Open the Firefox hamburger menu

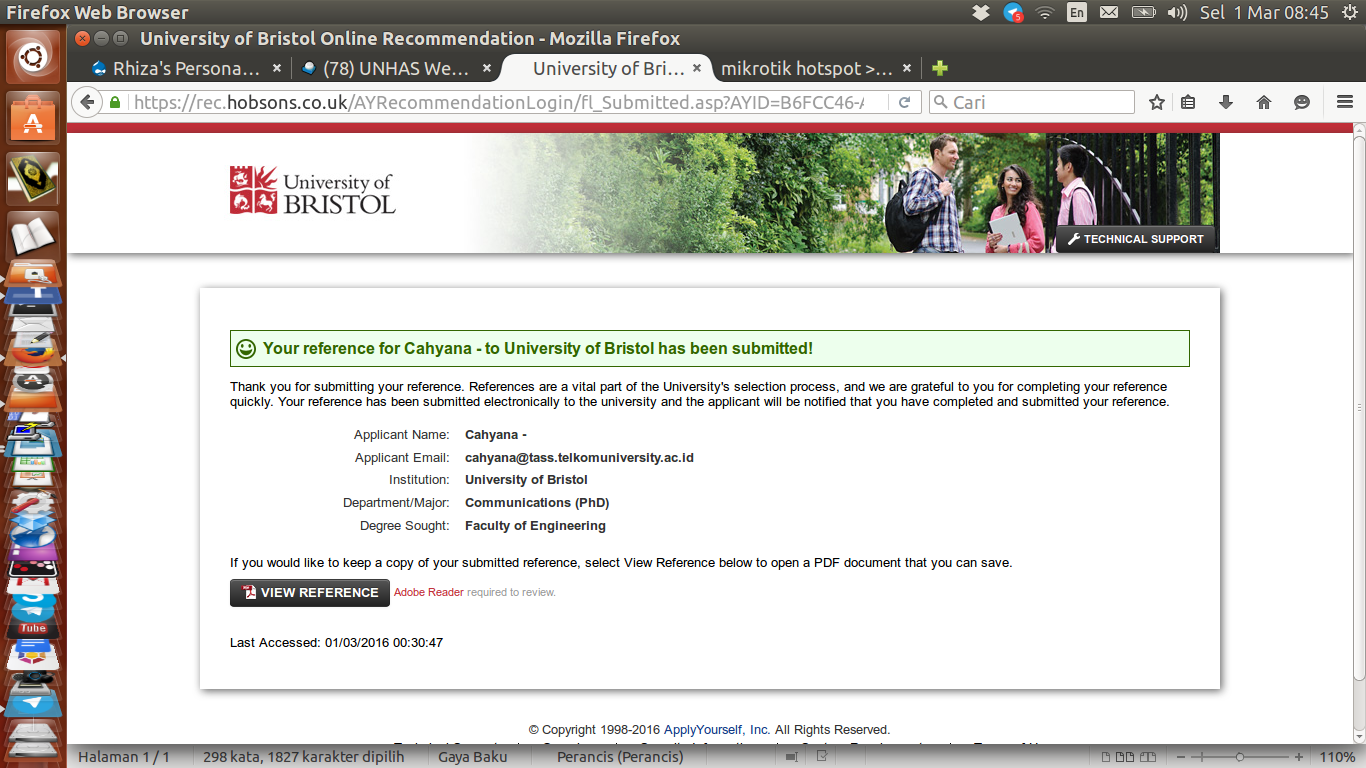tap(1345, 102)
